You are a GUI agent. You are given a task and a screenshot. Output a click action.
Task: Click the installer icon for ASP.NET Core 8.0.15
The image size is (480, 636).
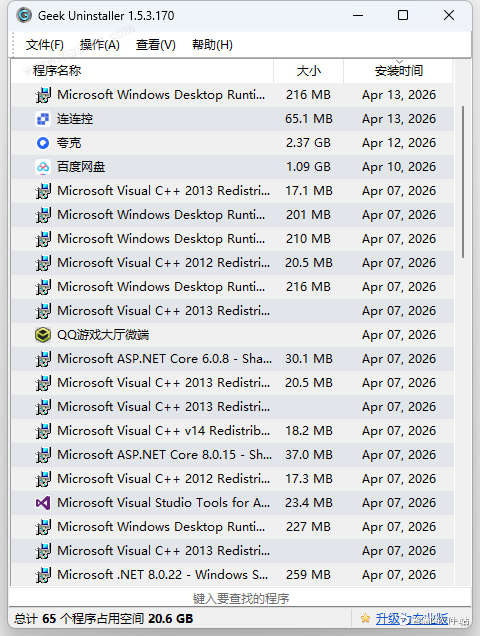43,455
